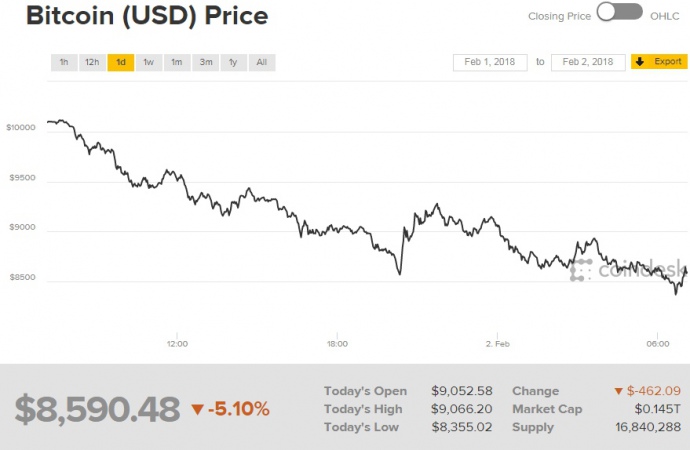Display All-time price history
Screen dimensions: 690x450
coord(261,62)
